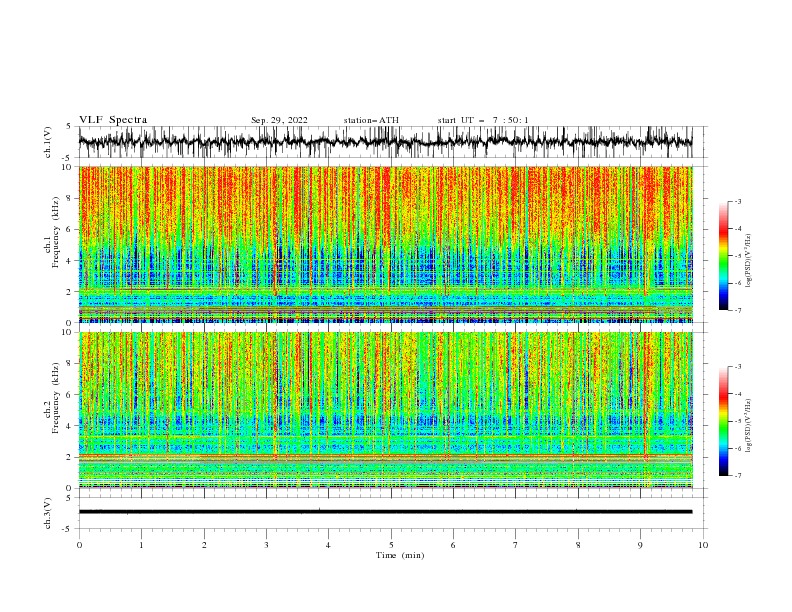
Task: Click the 'ch.3(V)' axis label
Action: point(48,513)
